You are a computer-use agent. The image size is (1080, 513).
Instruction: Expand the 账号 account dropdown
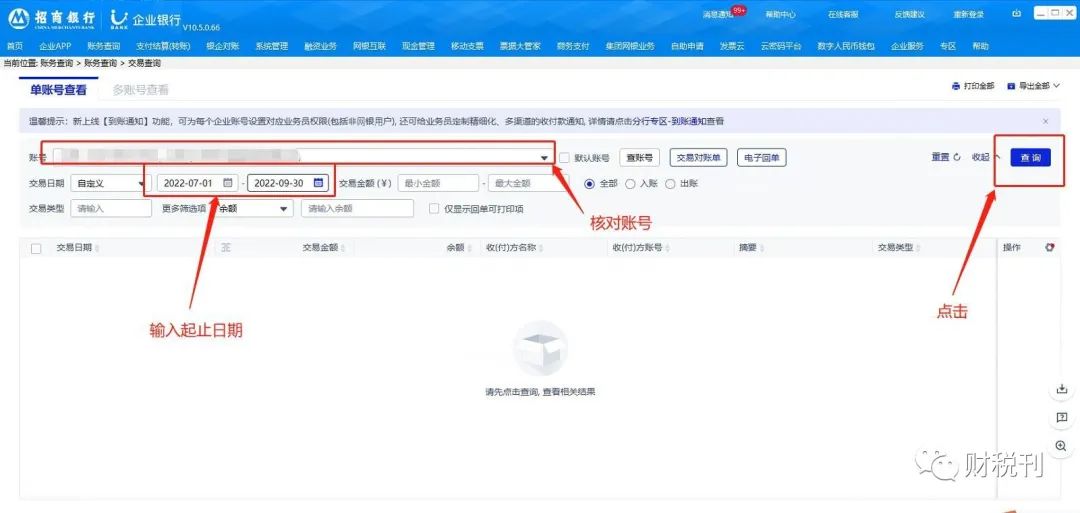pos(544,158)
